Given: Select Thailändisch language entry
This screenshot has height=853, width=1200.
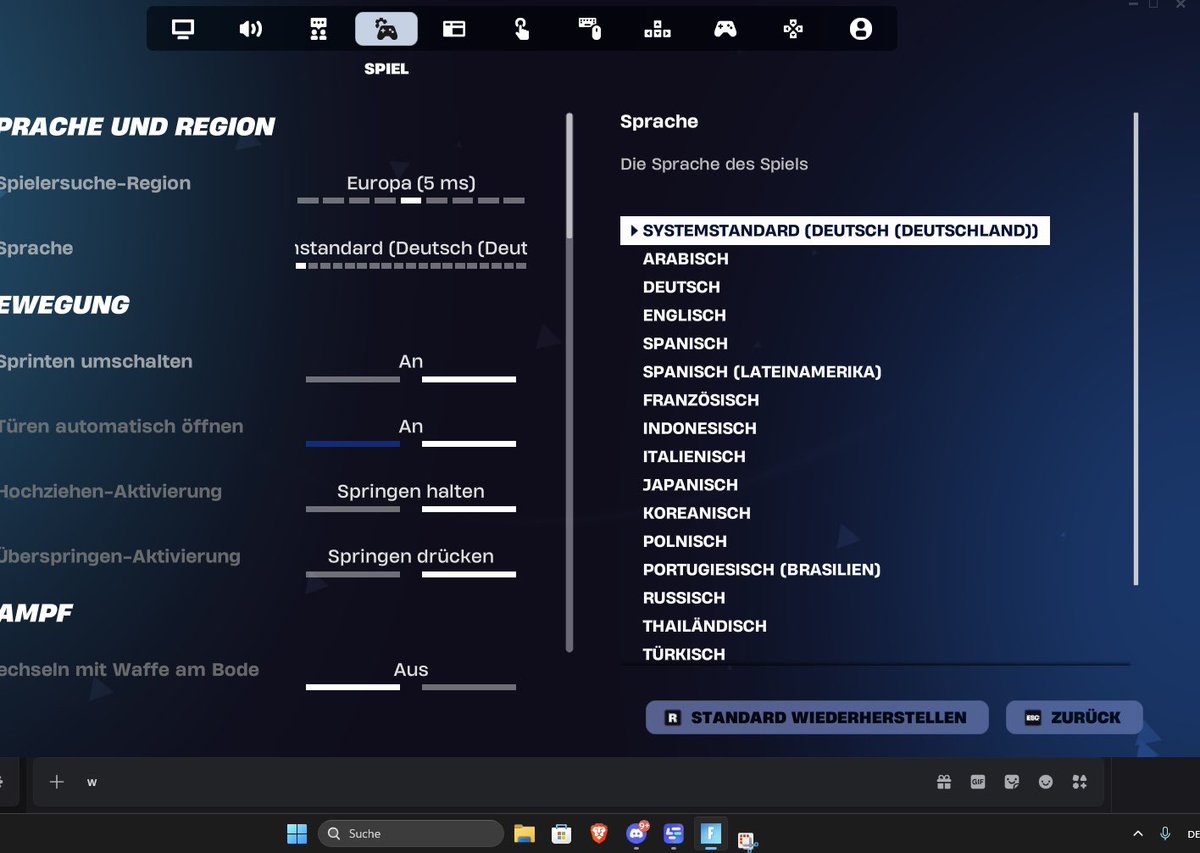Looking at the screenshot, I should (705, 626).
